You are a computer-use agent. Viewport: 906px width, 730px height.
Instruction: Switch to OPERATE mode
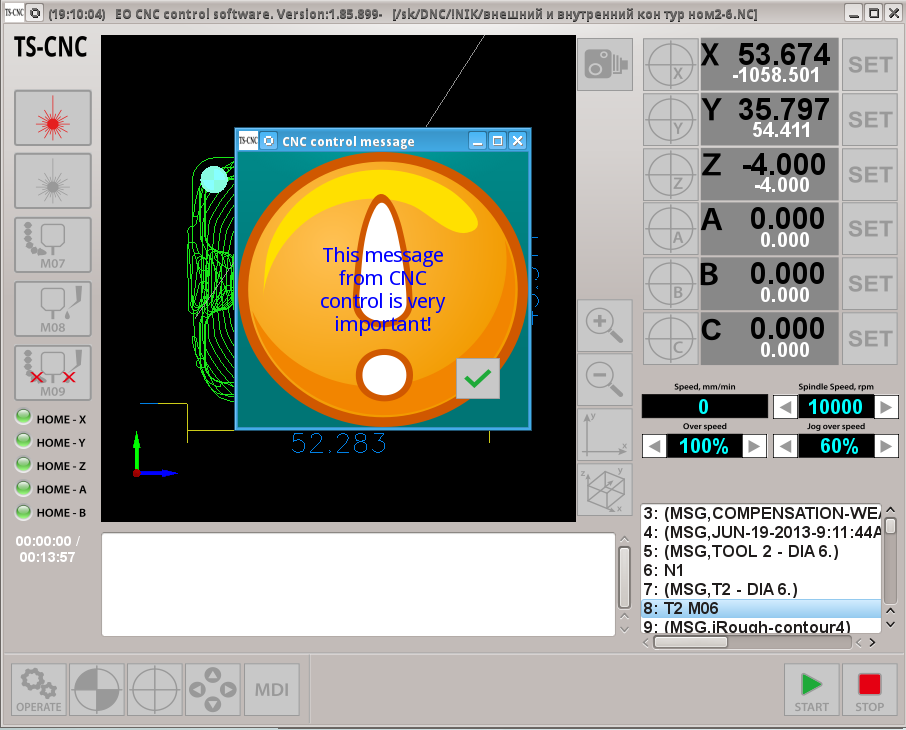[39, 690]
